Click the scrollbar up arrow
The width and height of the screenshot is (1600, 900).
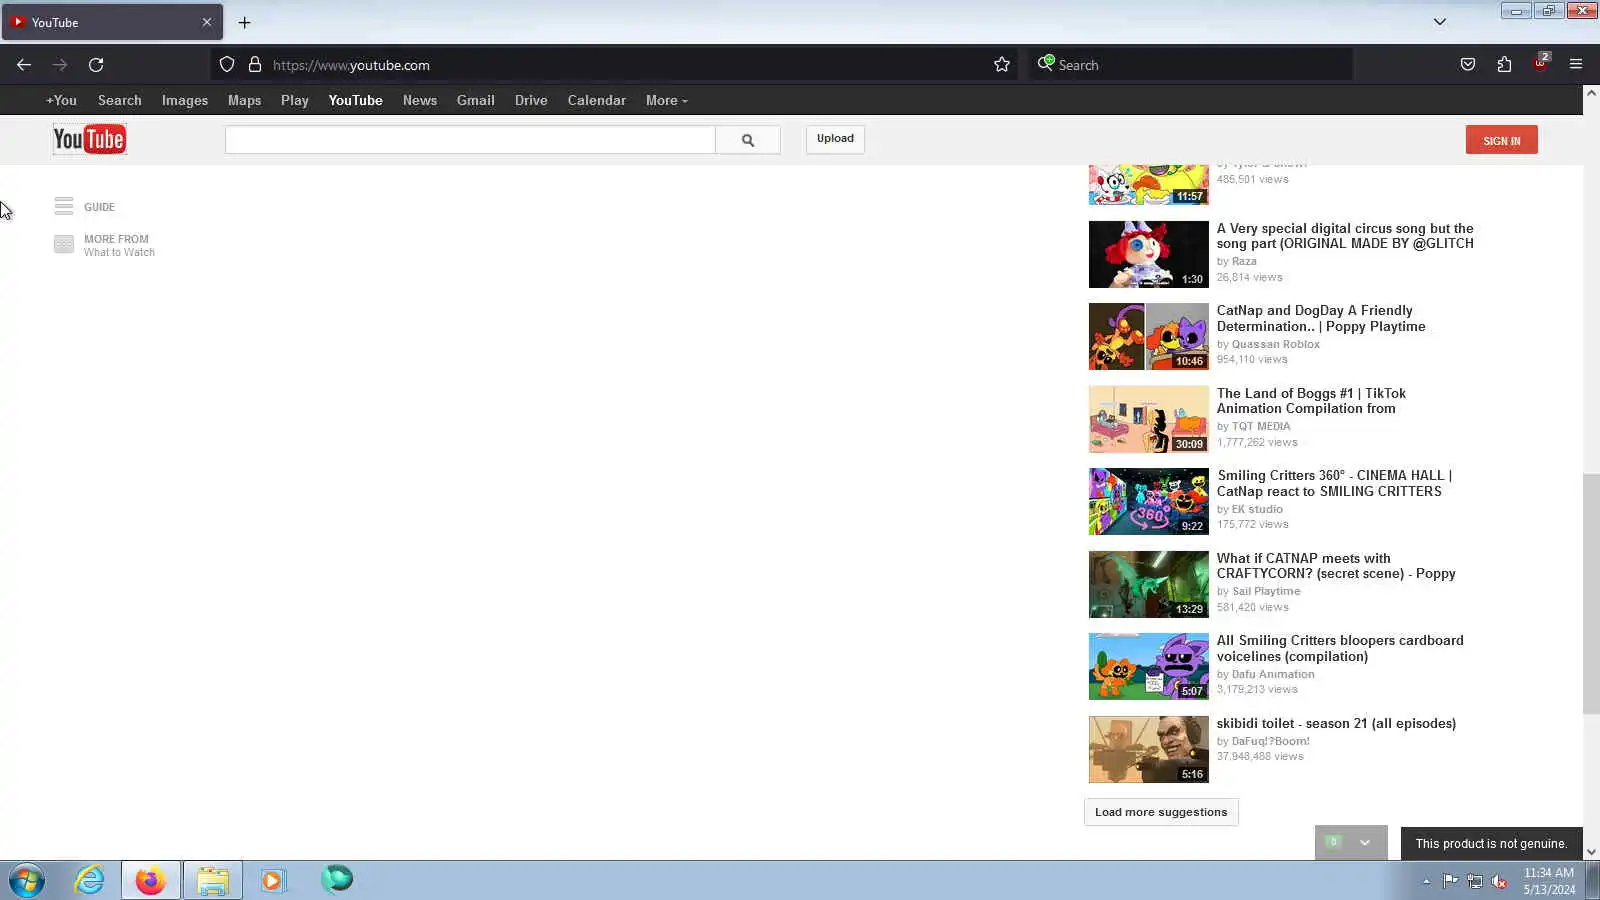tap(1591, 93)
